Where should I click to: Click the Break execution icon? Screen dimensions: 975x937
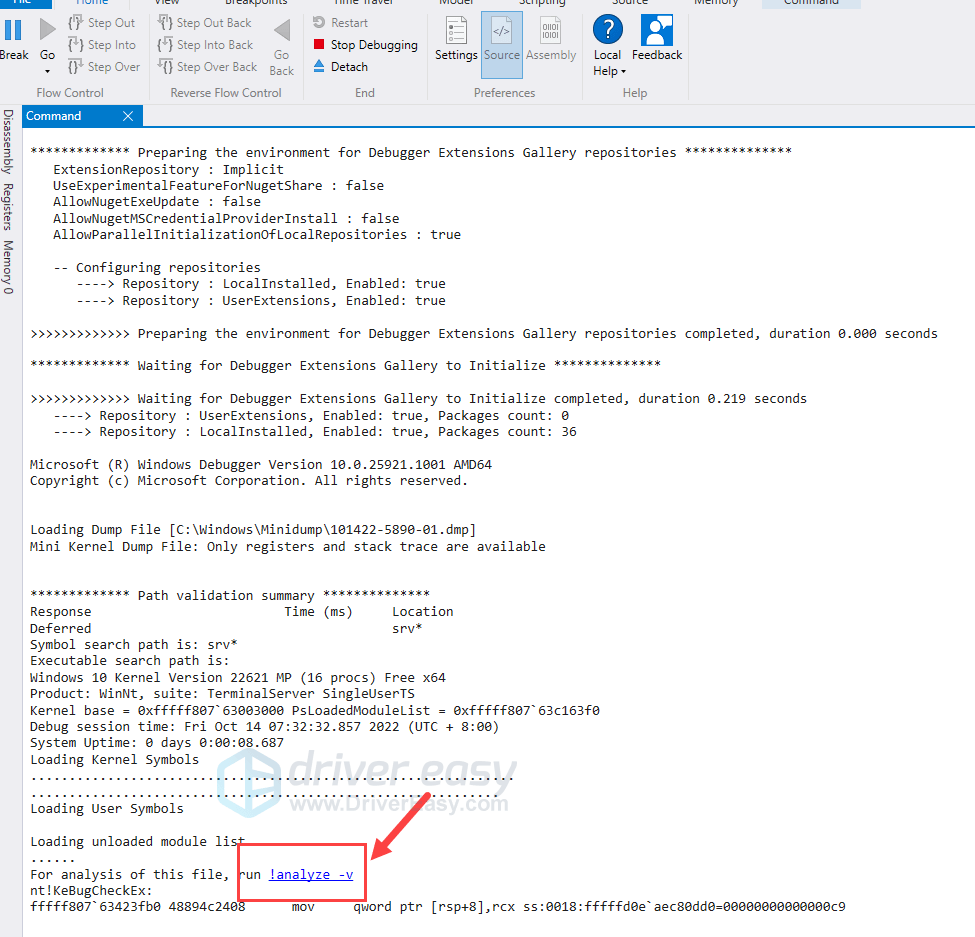pos(14,32)
